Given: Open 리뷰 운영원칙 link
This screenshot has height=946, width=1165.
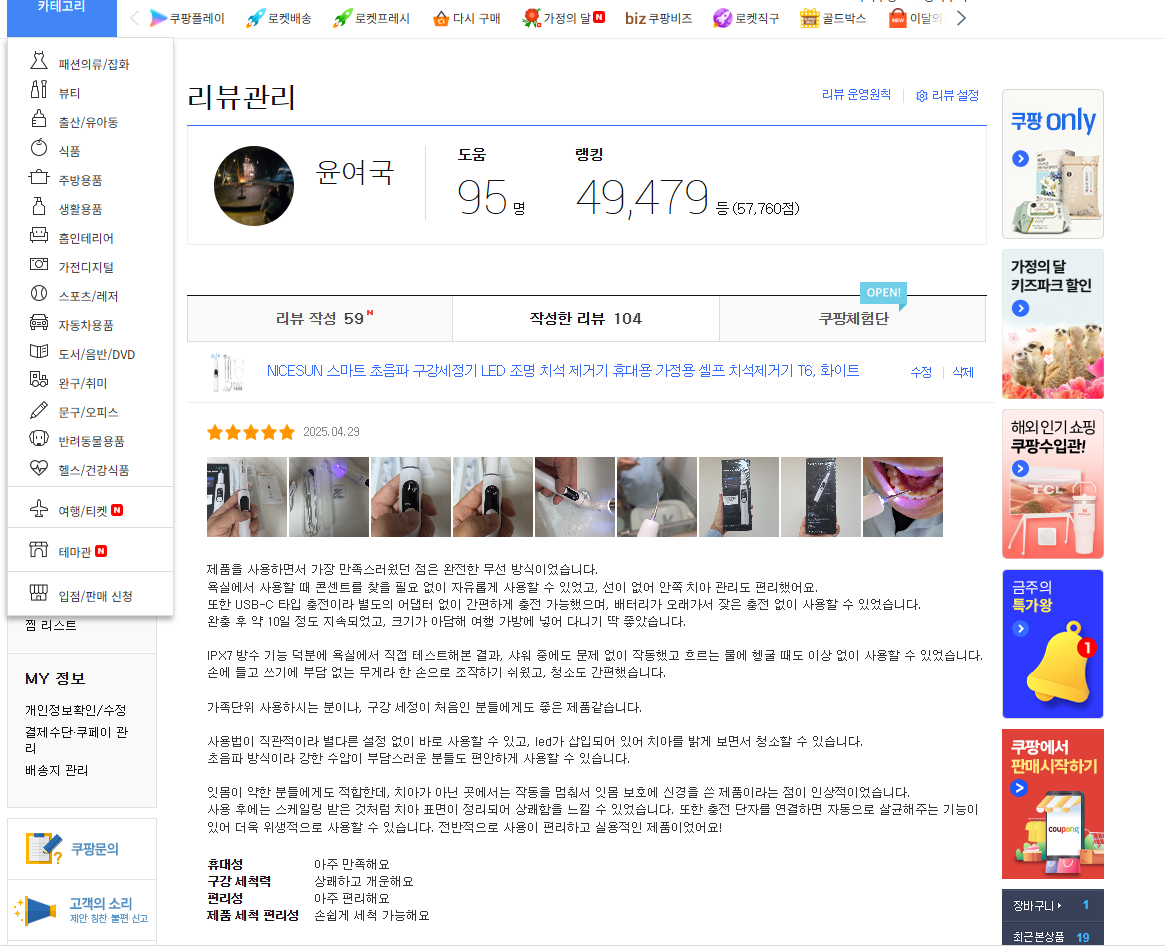Looking at the screenshot, I should pyautogui.click(x=856, y=94).
